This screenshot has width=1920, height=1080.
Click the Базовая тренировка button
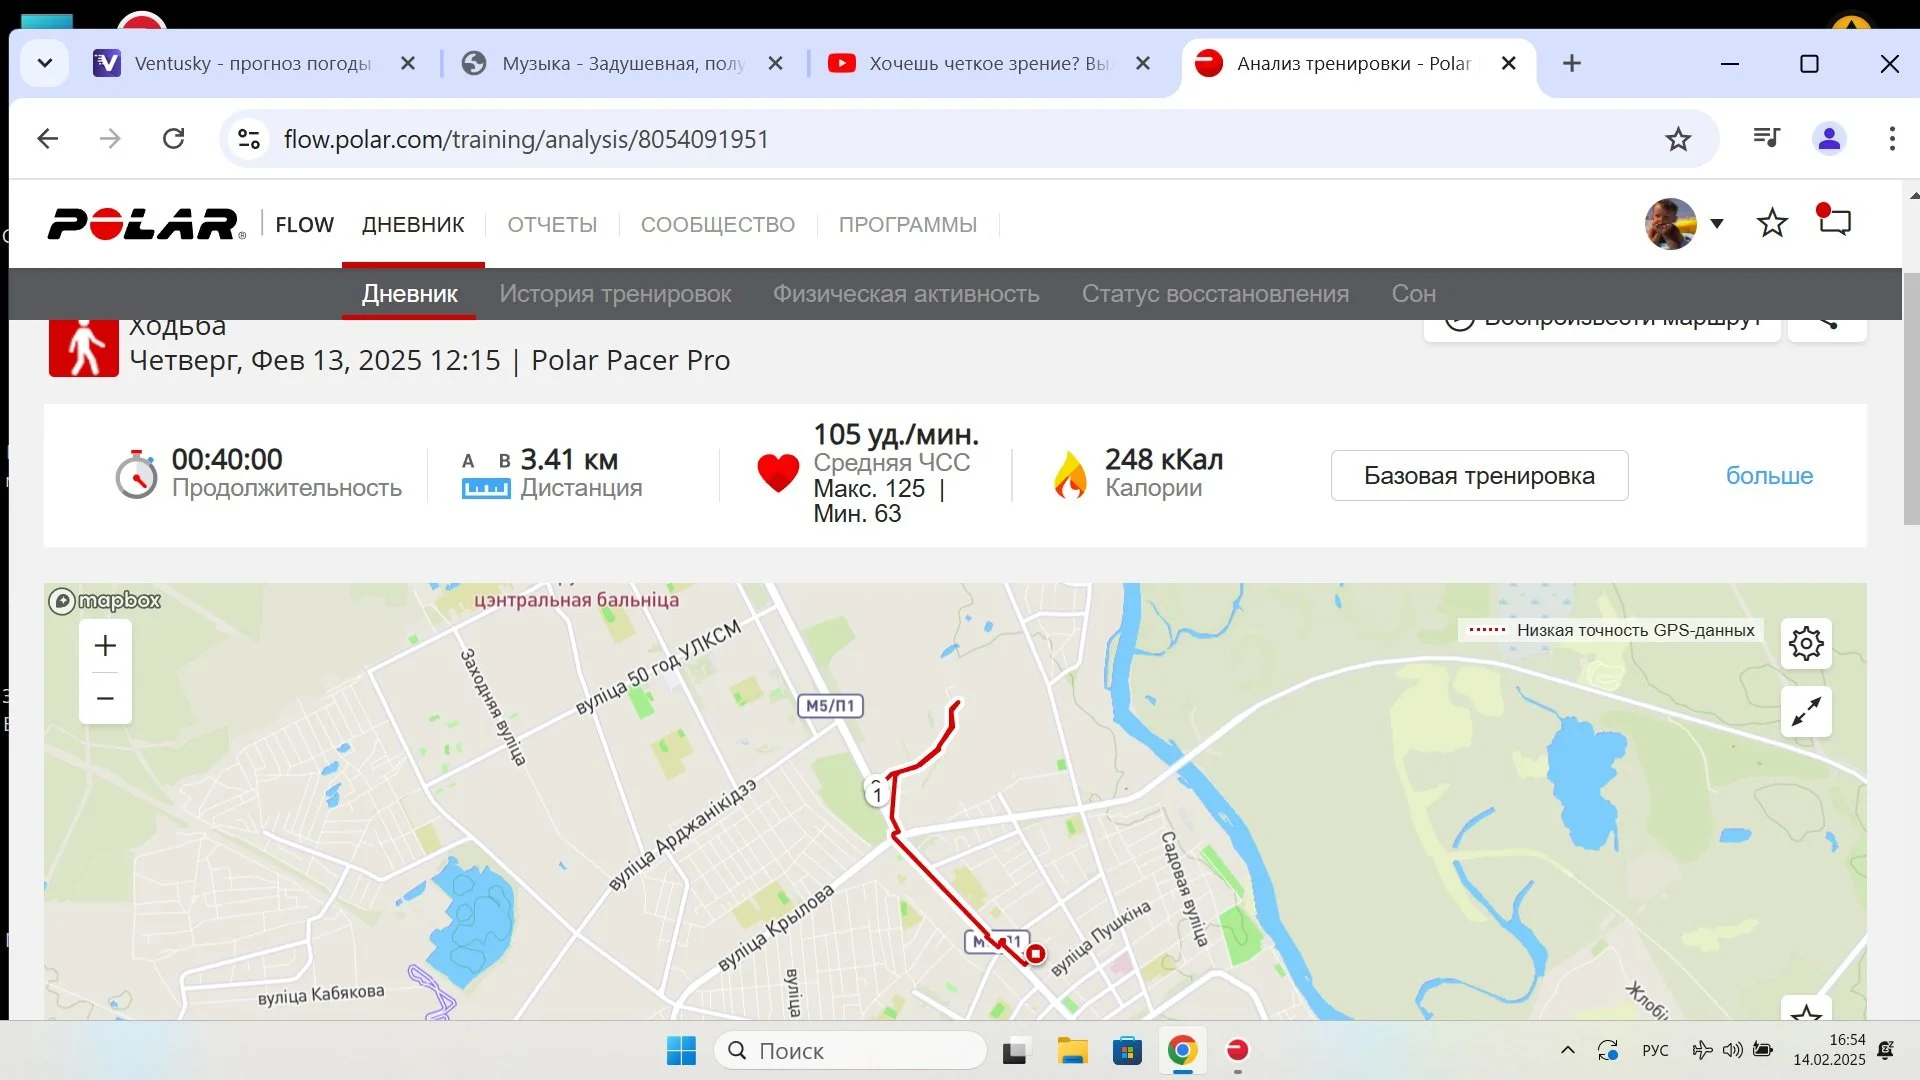point(1479,476)
